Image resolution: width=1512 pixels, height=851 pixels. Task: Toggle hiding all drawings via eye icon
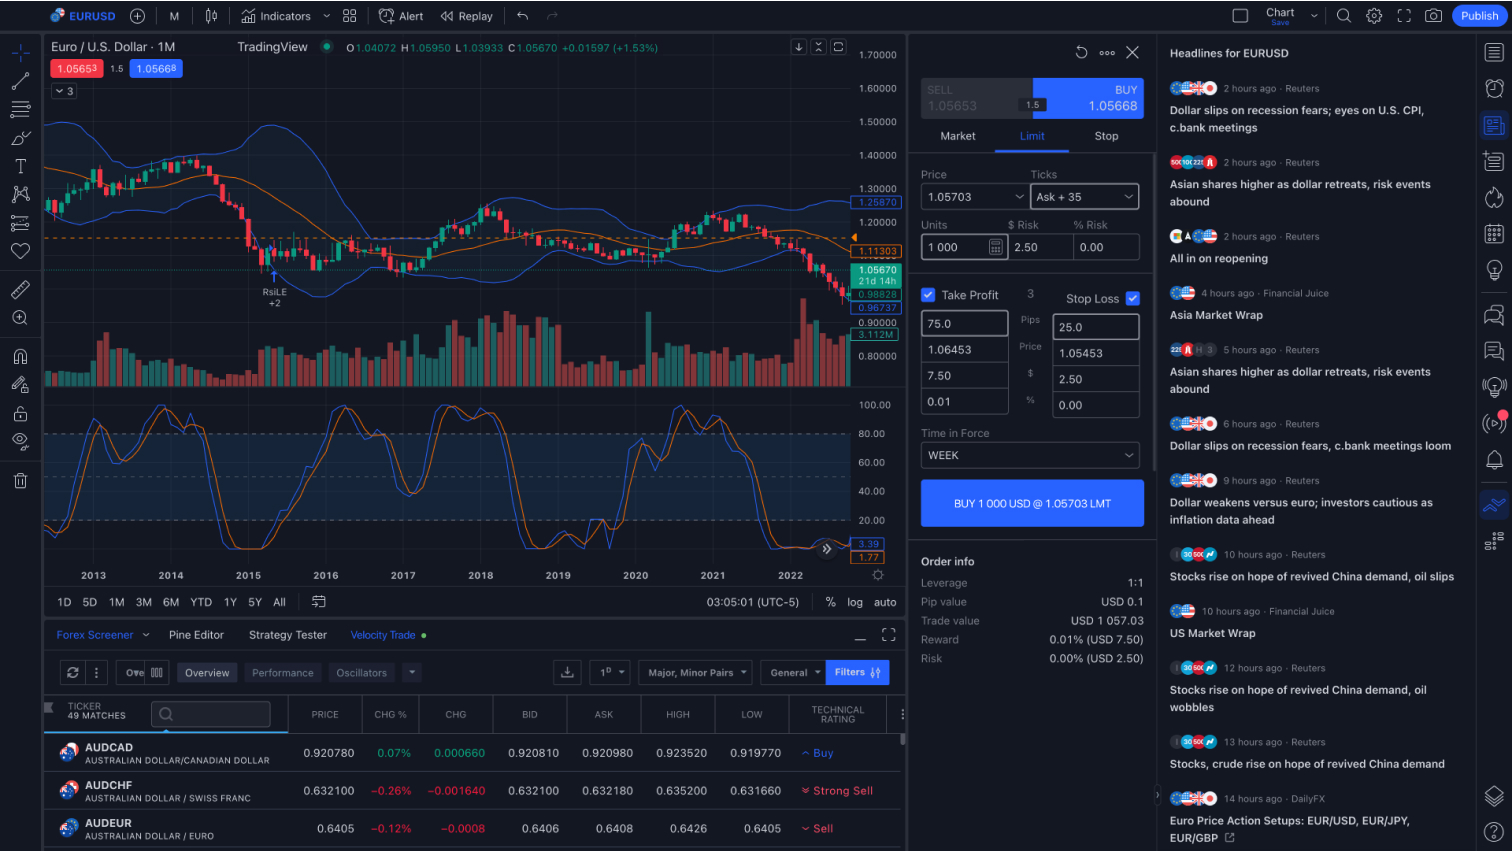tap(20, 440)
